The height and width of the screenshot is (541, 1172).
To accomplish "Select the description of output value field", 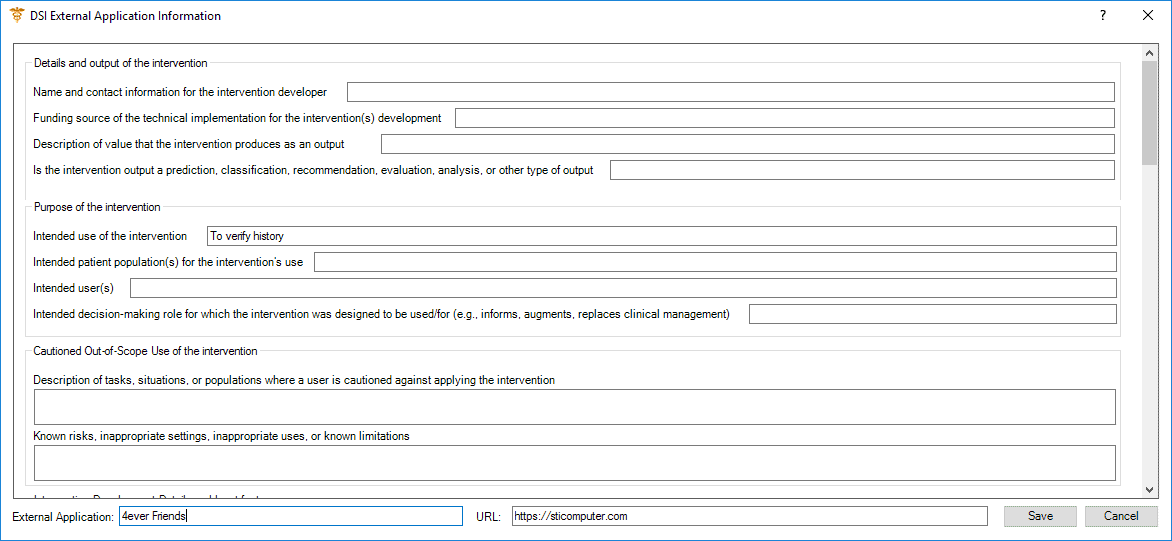I will (x=747, y=144).
